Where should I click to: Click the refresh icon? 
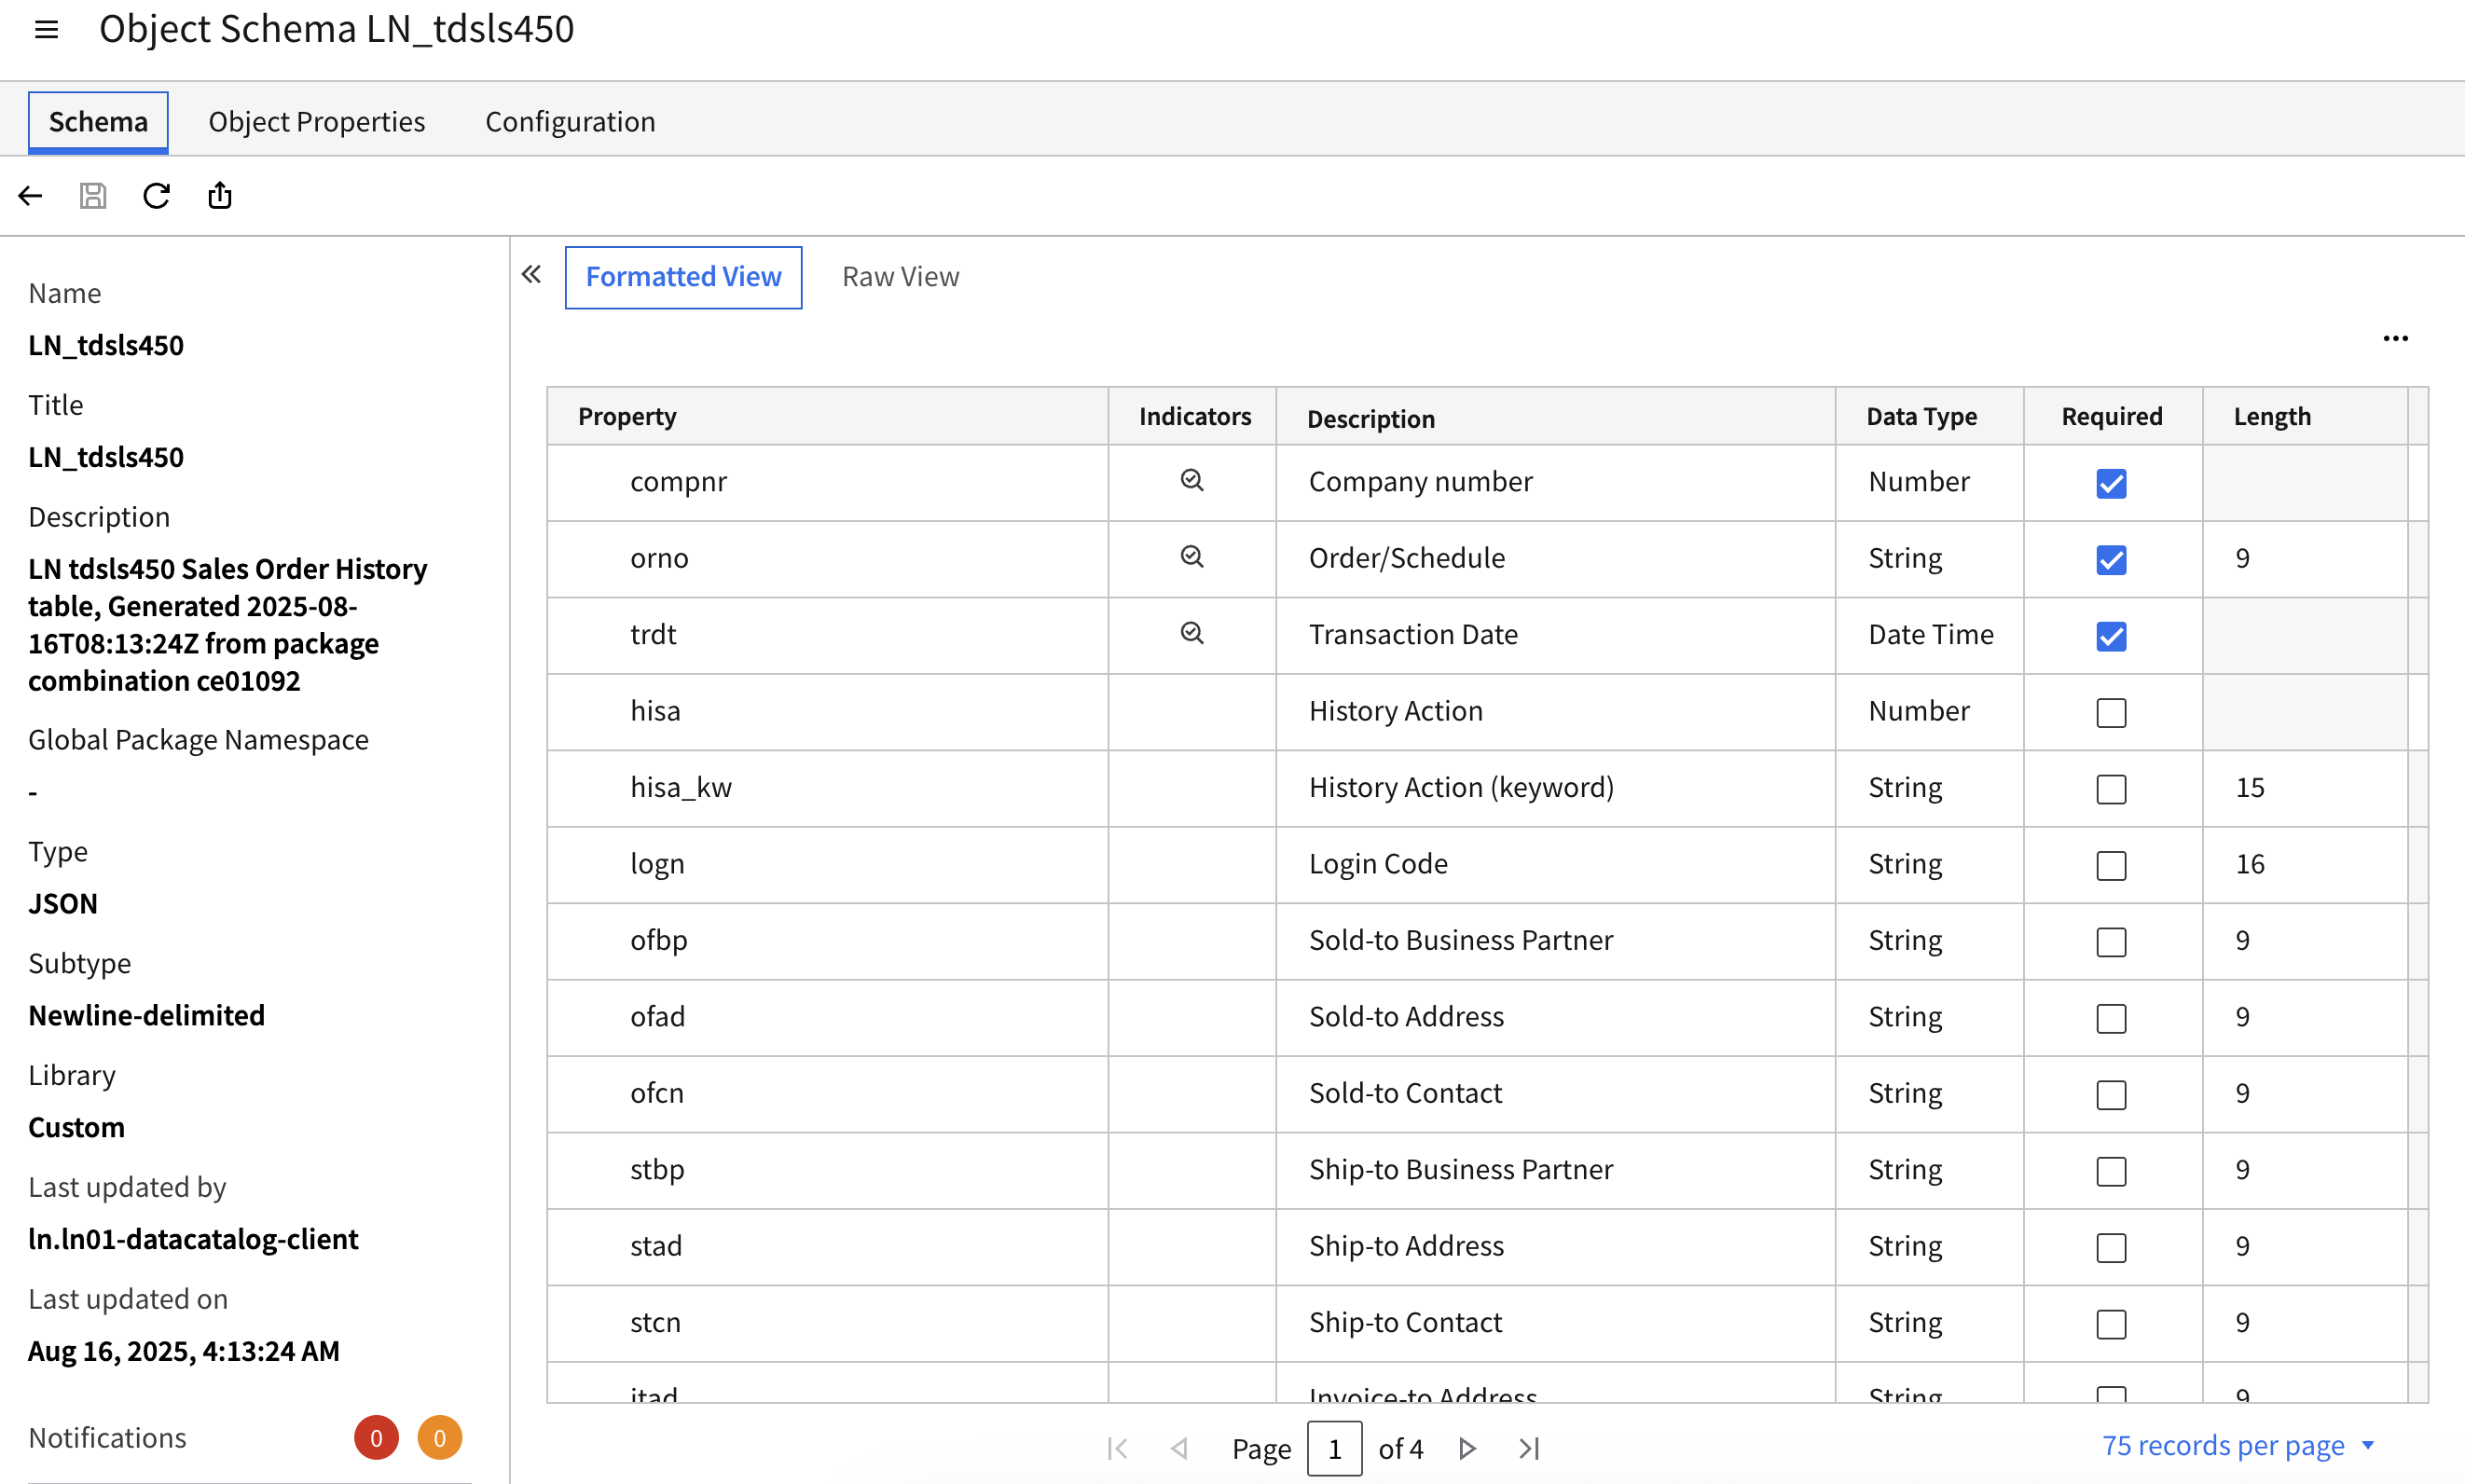[x=156, y=196]
